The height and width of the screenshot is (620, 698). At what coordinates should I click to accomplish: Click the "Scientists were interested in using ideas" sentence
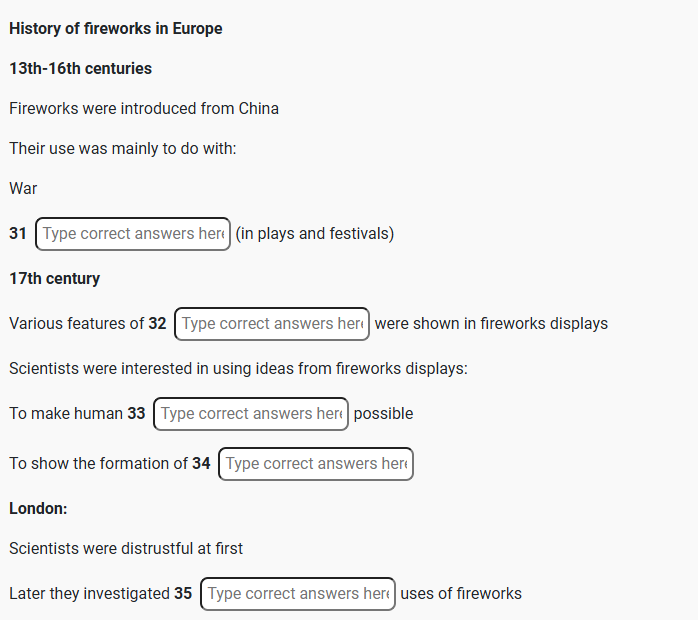click(x=238, y=368)
